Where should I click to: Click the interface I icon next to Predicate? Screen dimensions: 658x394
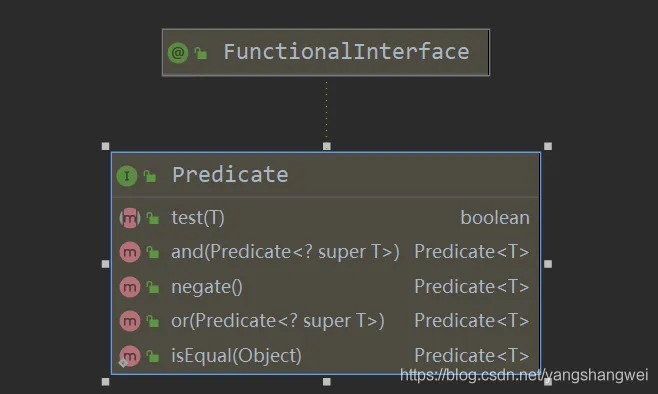pos(127,176)
